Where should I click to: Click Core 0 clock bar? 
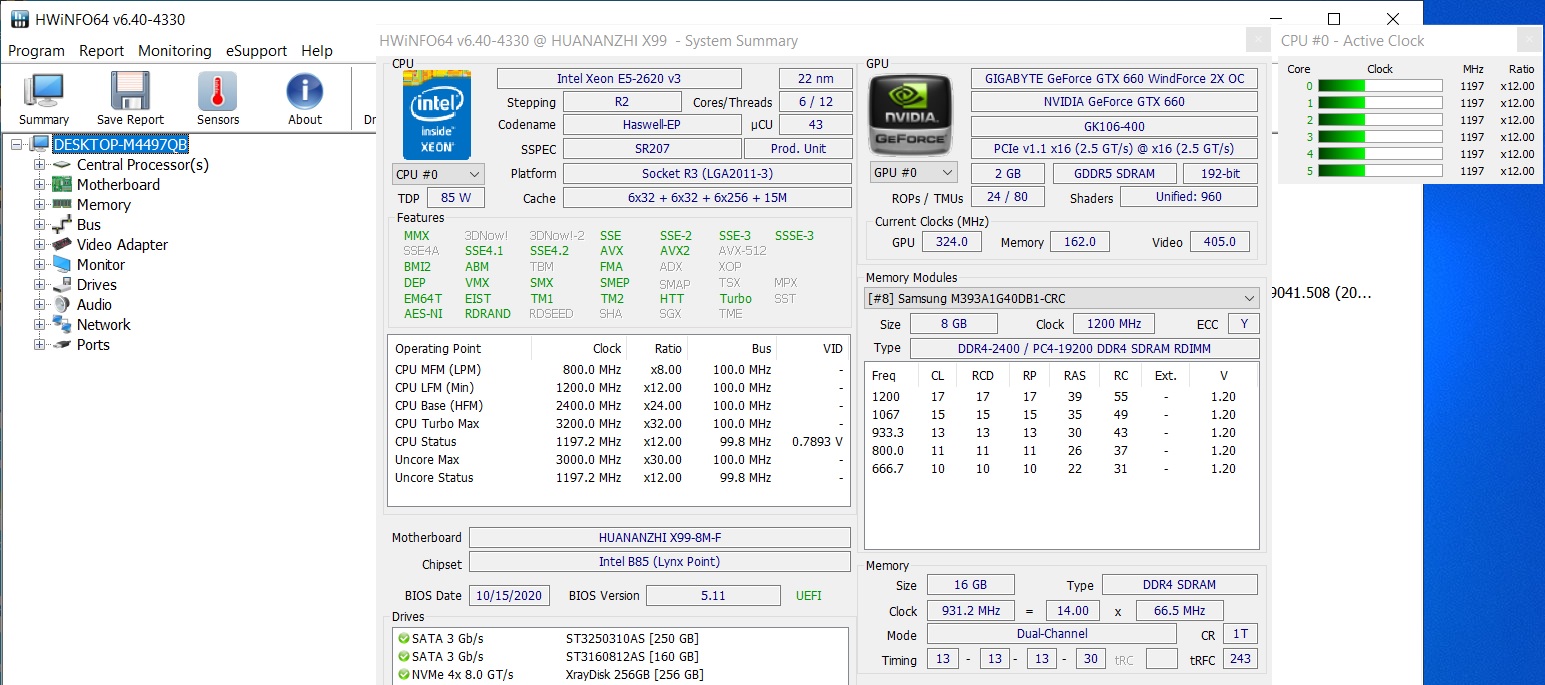[1380, 86]
